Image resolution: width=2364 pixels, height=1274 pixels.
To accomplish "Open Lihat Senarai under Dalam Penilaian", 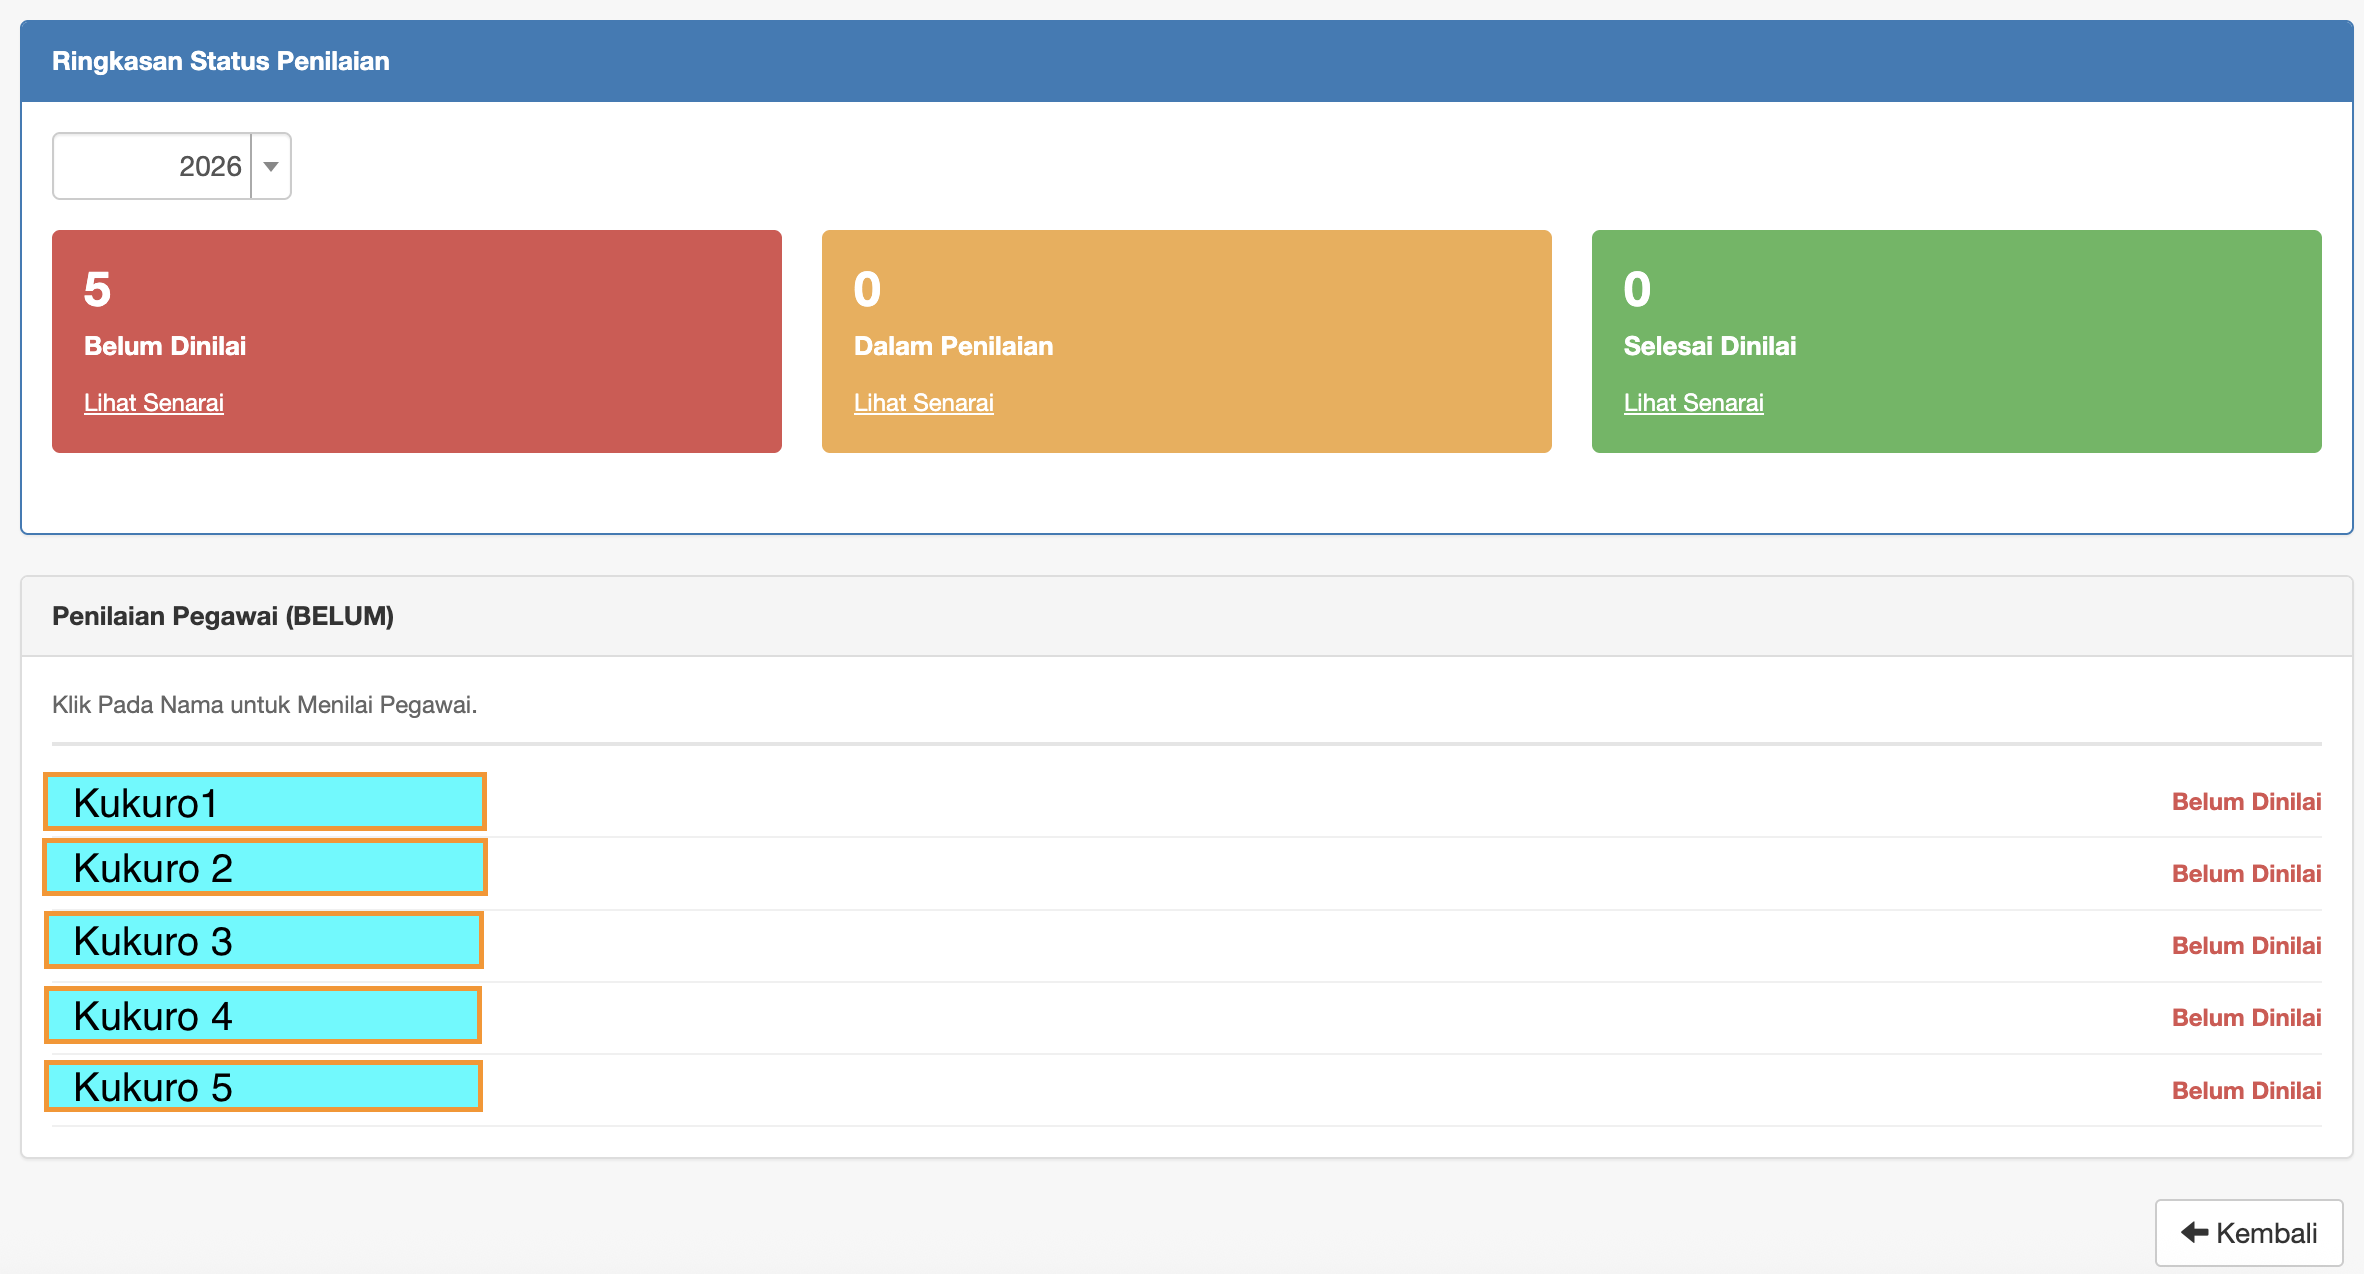I will click(x=923, y=403).
